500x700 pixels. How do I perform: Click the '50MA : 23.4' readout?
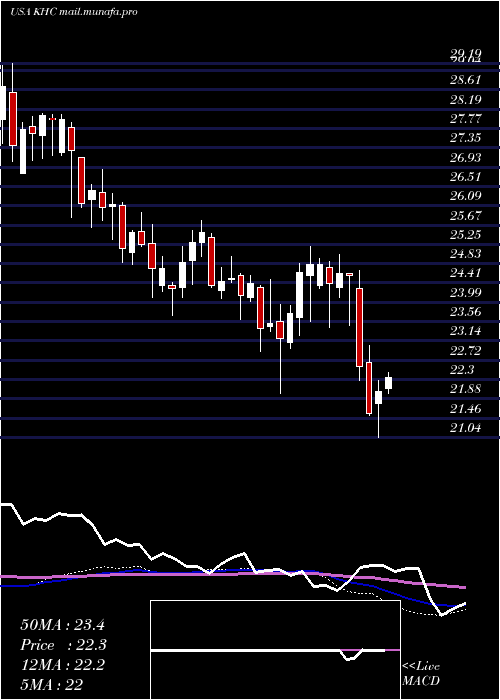pyautogui.click(x=62, y=625)
